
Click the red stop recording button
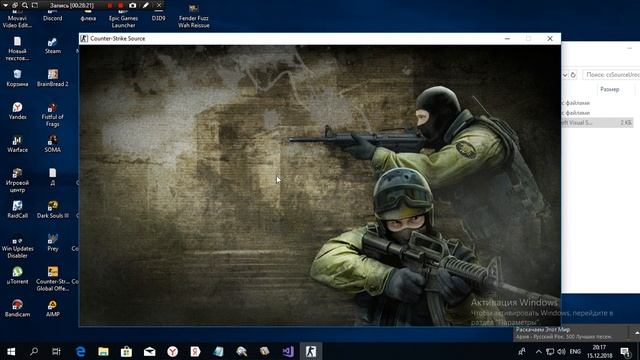tap(121, 5)
